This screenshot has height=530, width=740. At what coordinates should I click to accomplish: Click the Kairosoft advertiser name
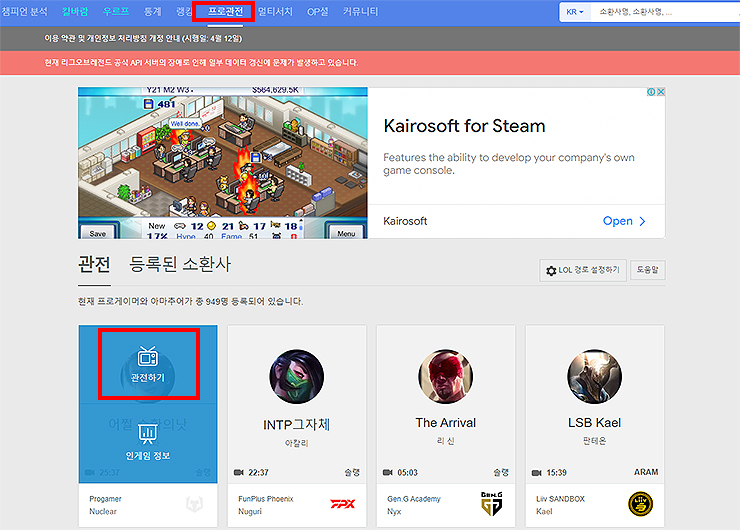[x=405, y=221]
